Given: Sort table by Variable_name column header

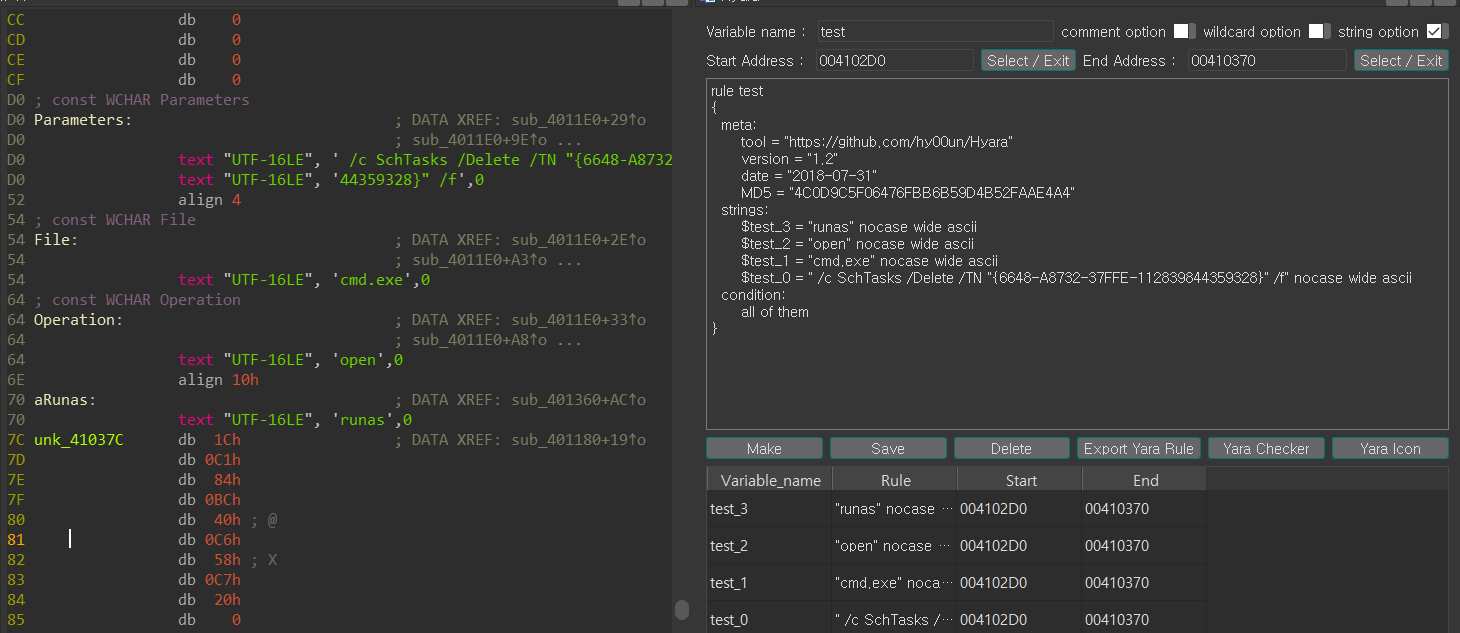Looking at the screenshot, I should click(769, 480).
